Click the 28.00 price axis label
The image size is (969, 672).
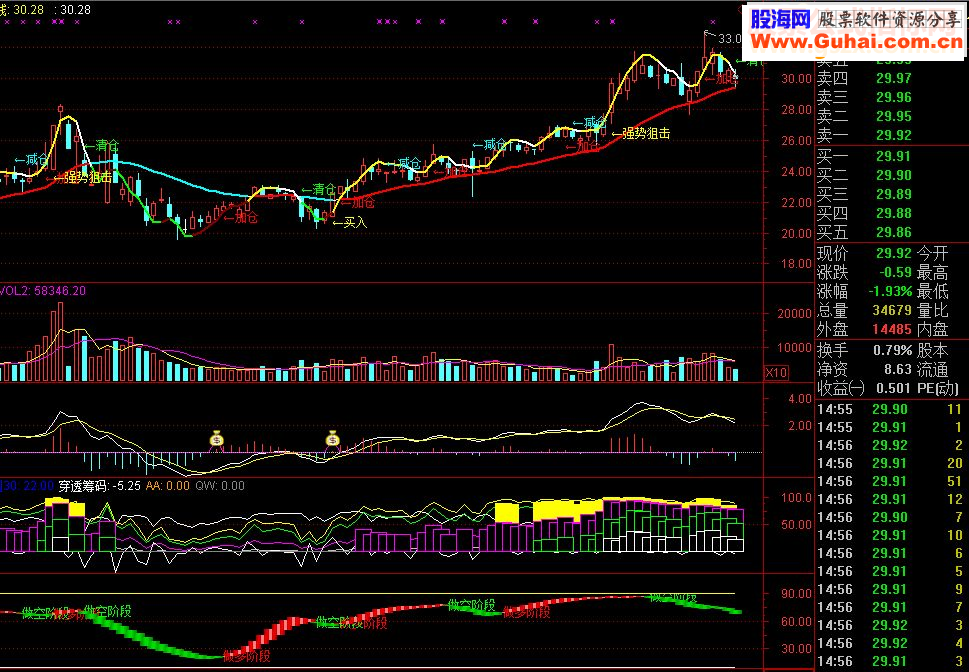tap(796, 109)
